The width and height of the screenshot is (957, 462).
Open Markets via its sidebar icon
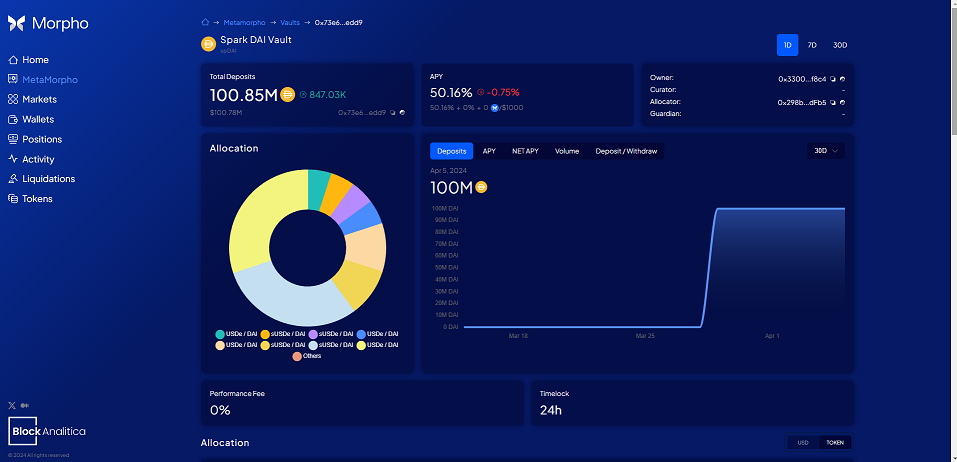13,99
